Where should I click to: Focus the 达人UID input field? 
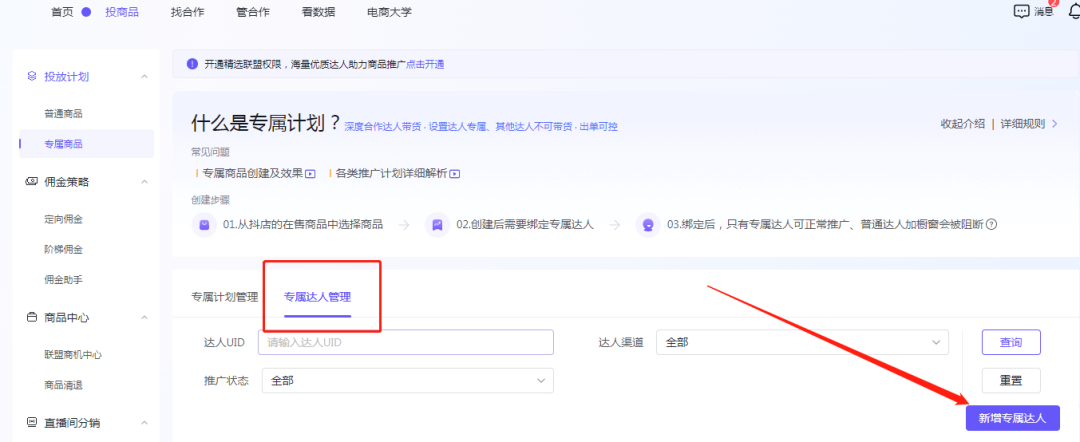point(405,343)
